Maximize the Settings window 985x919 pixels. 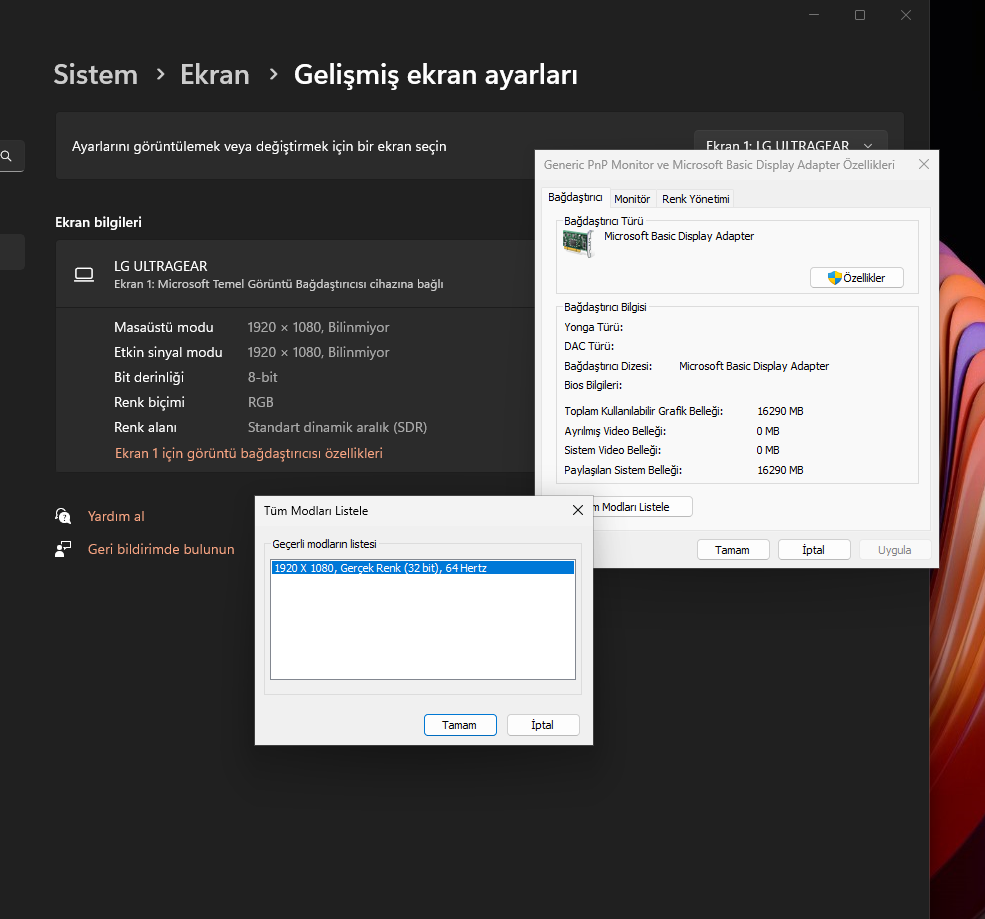click(x=860, y=14)
